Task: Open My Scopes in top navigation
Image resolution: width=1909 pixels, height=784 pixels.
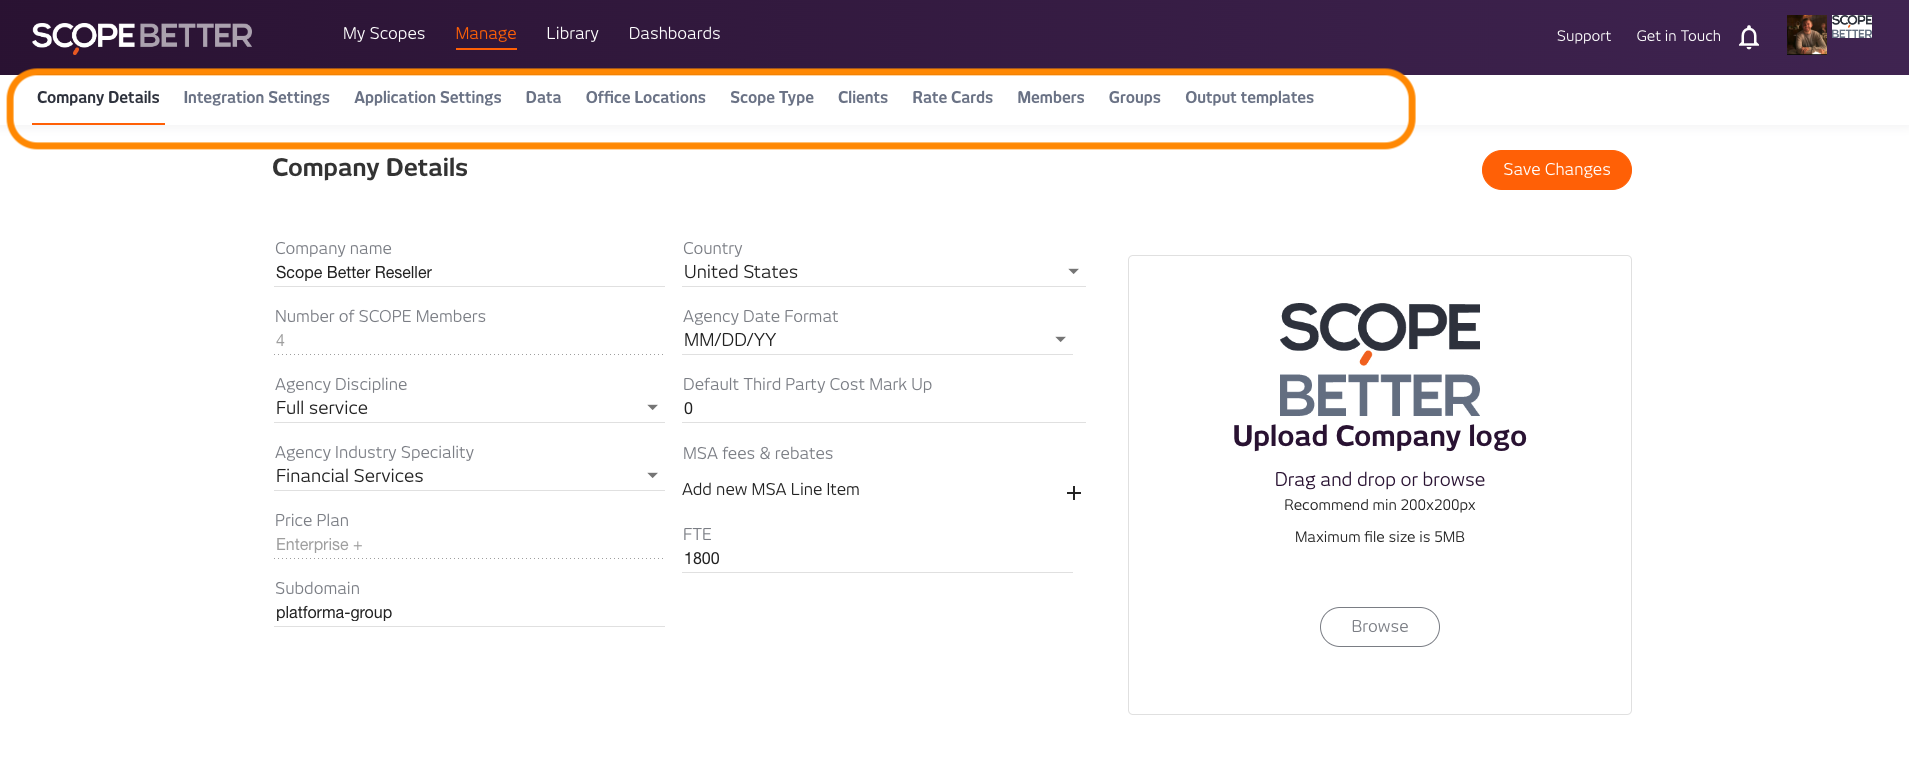Action: [x=384, y=33]
